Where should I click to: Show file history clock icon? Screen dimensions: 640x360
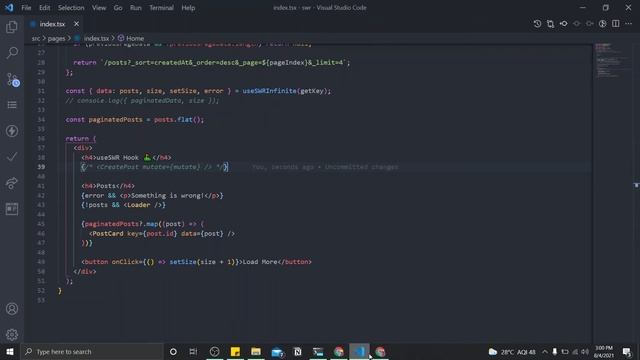coord(537,24)
